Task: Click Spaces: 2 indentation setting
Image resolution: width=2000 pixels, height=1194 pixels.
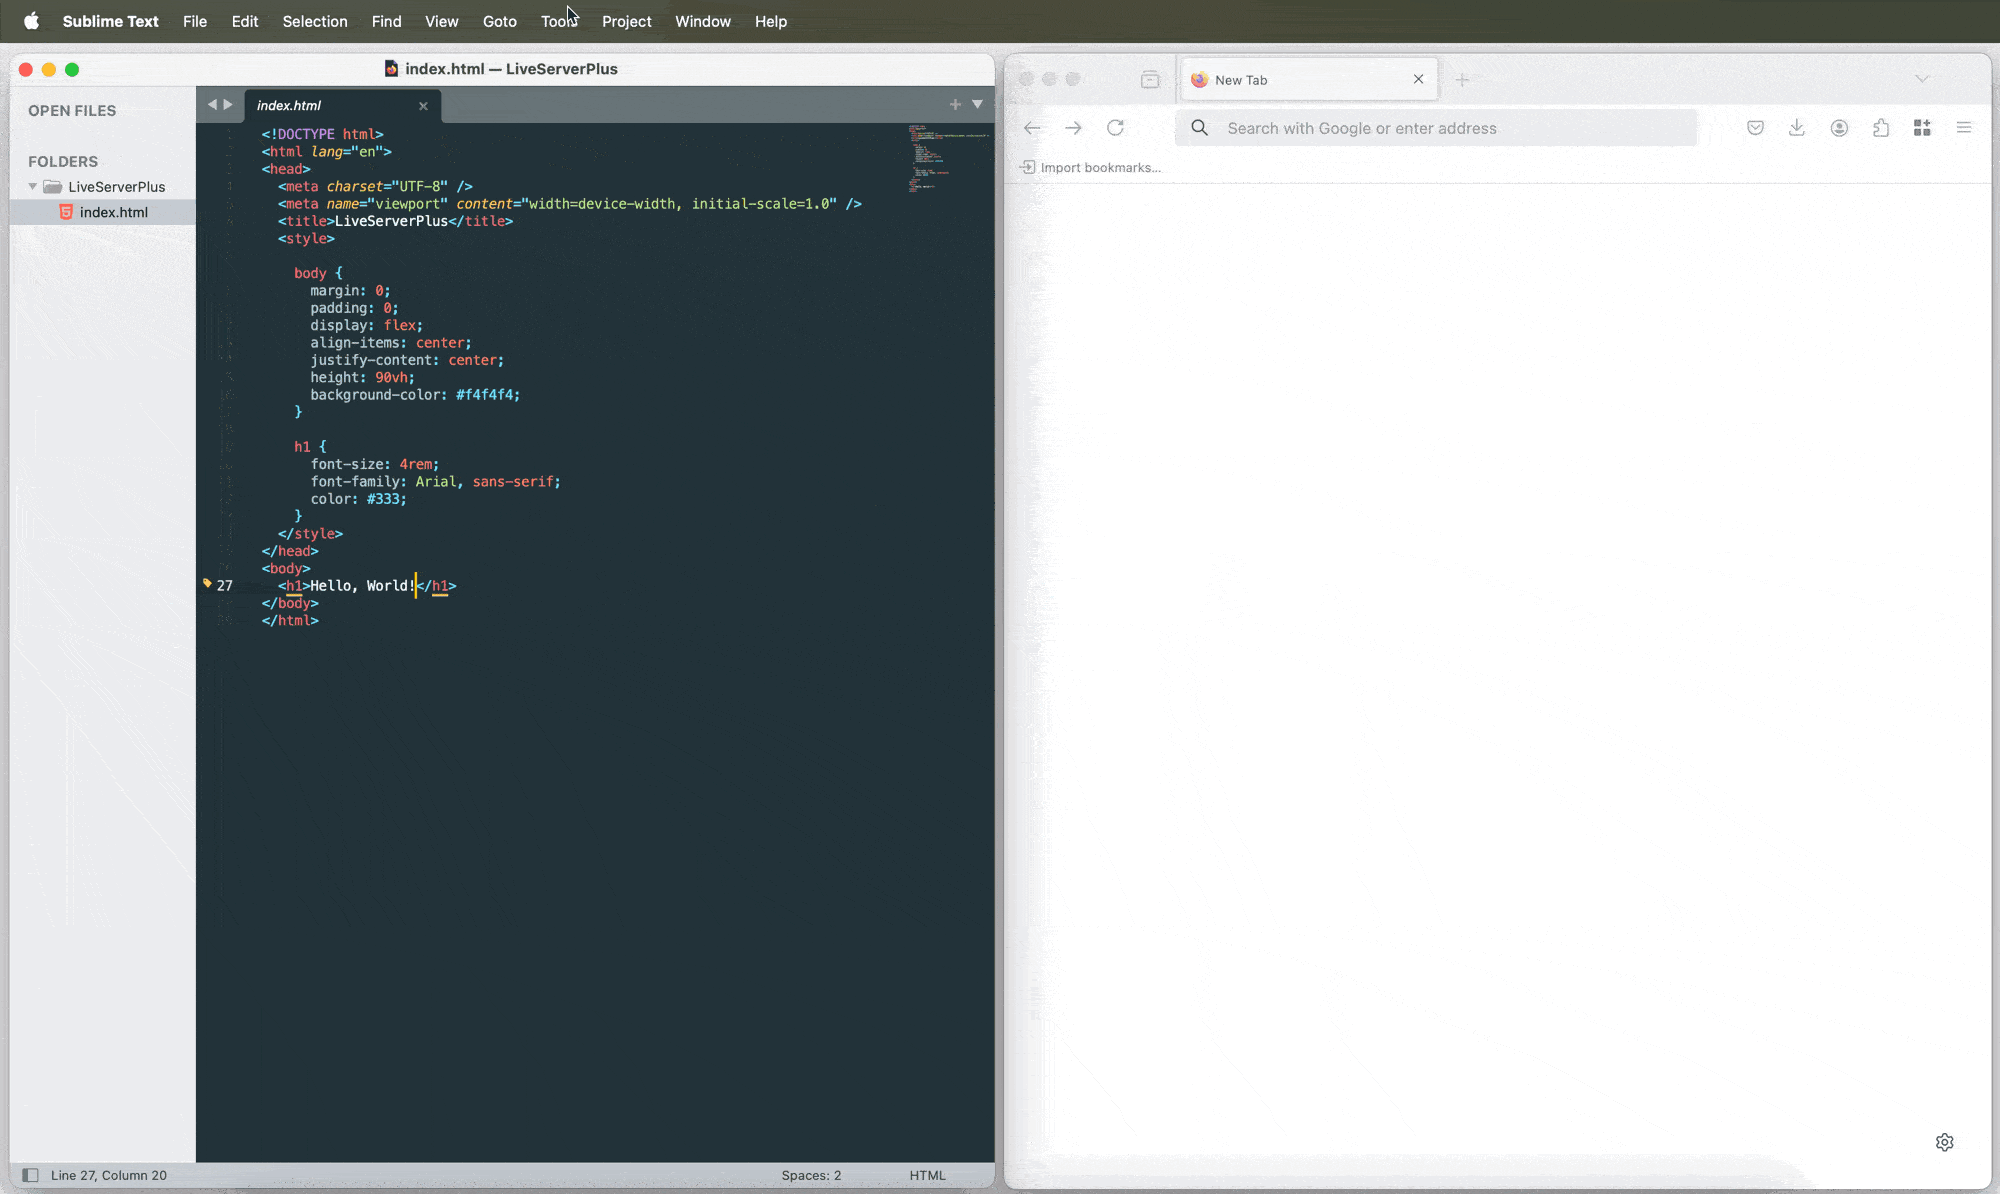Action: (x=811, y=1175)
